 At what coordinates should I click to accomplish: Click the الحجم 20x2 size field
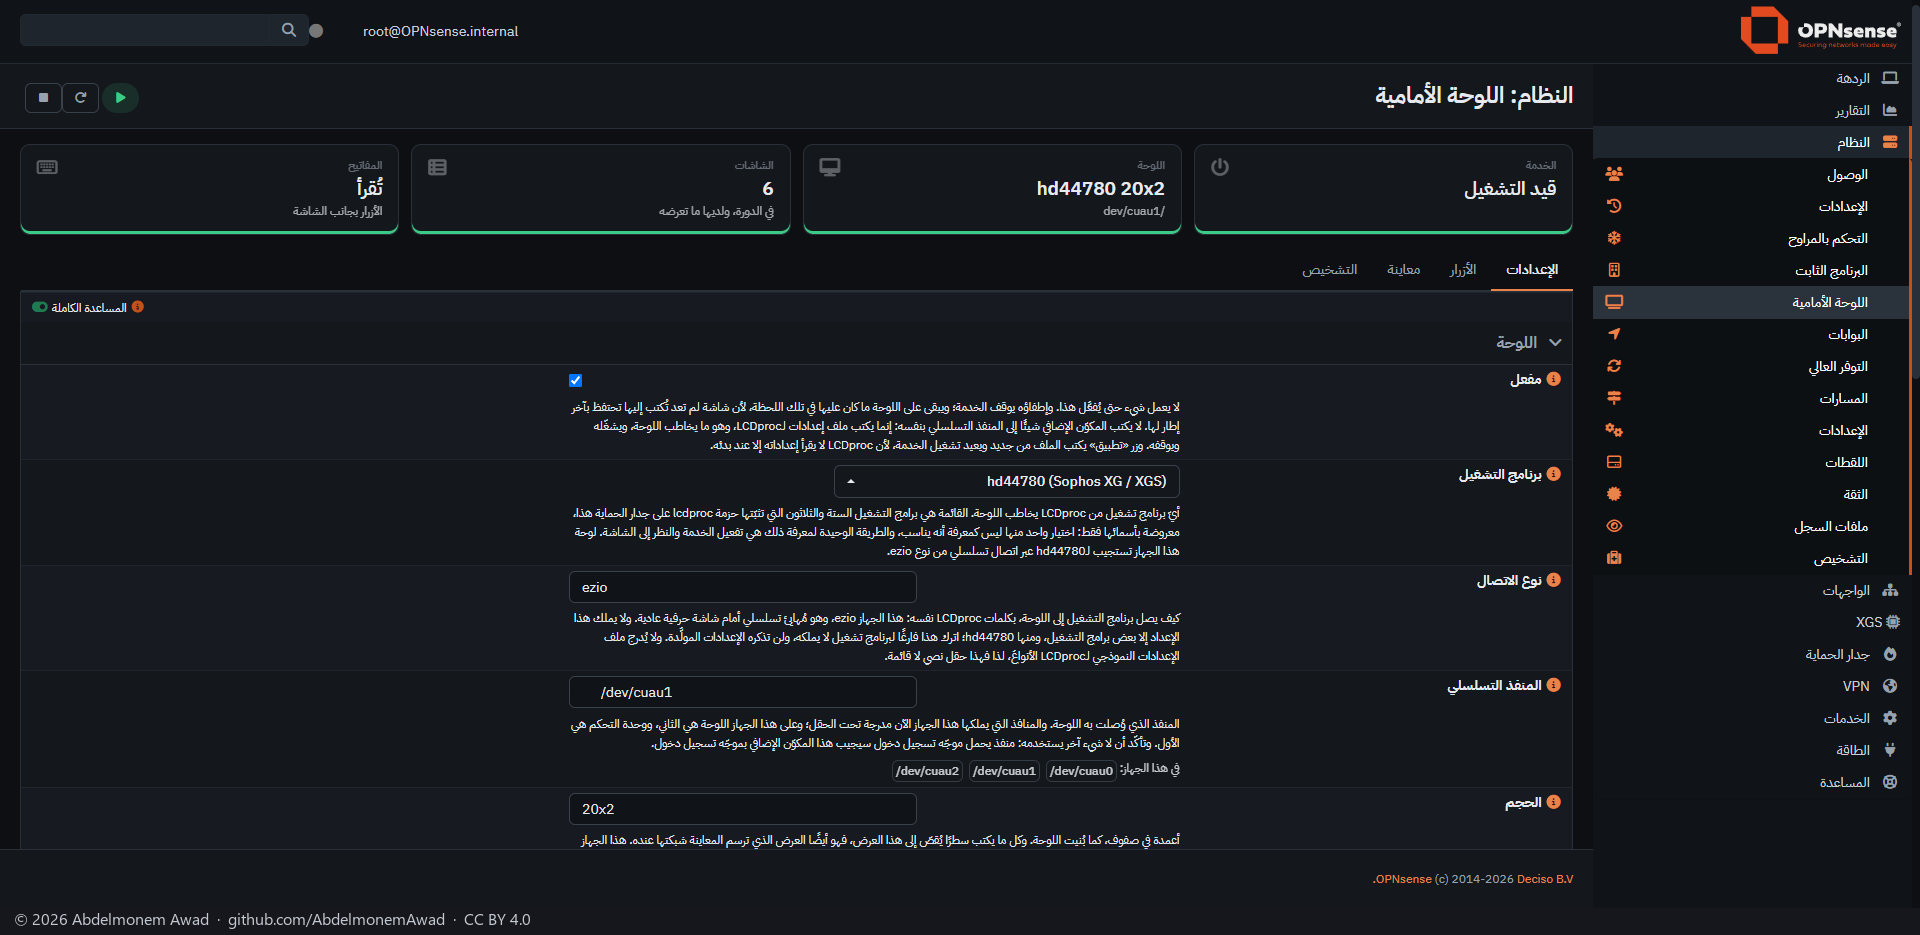point(743,809)
